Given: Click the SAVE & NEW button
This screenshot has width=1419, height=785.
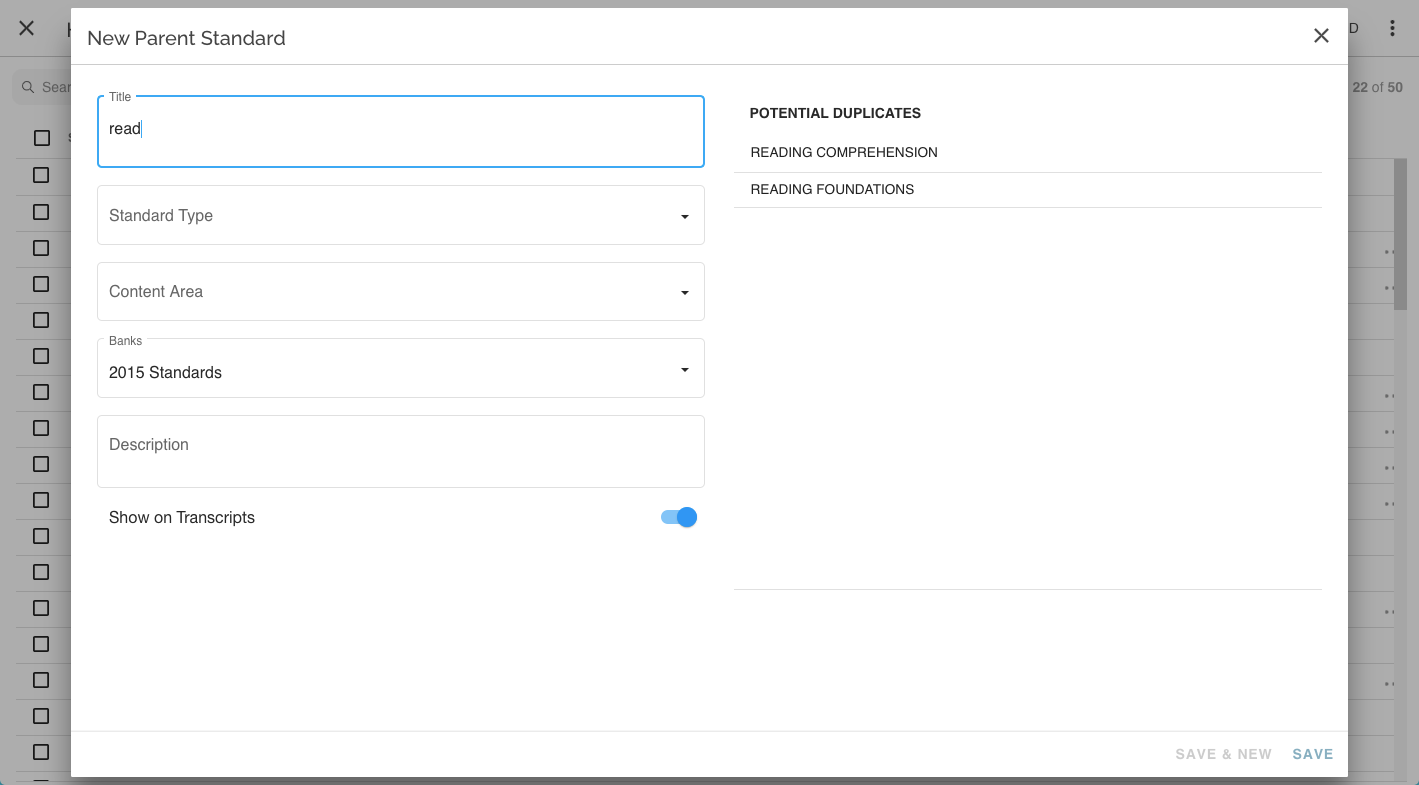Looking at the screenshot, I should pyautogui.click(x=1224, y=754).
